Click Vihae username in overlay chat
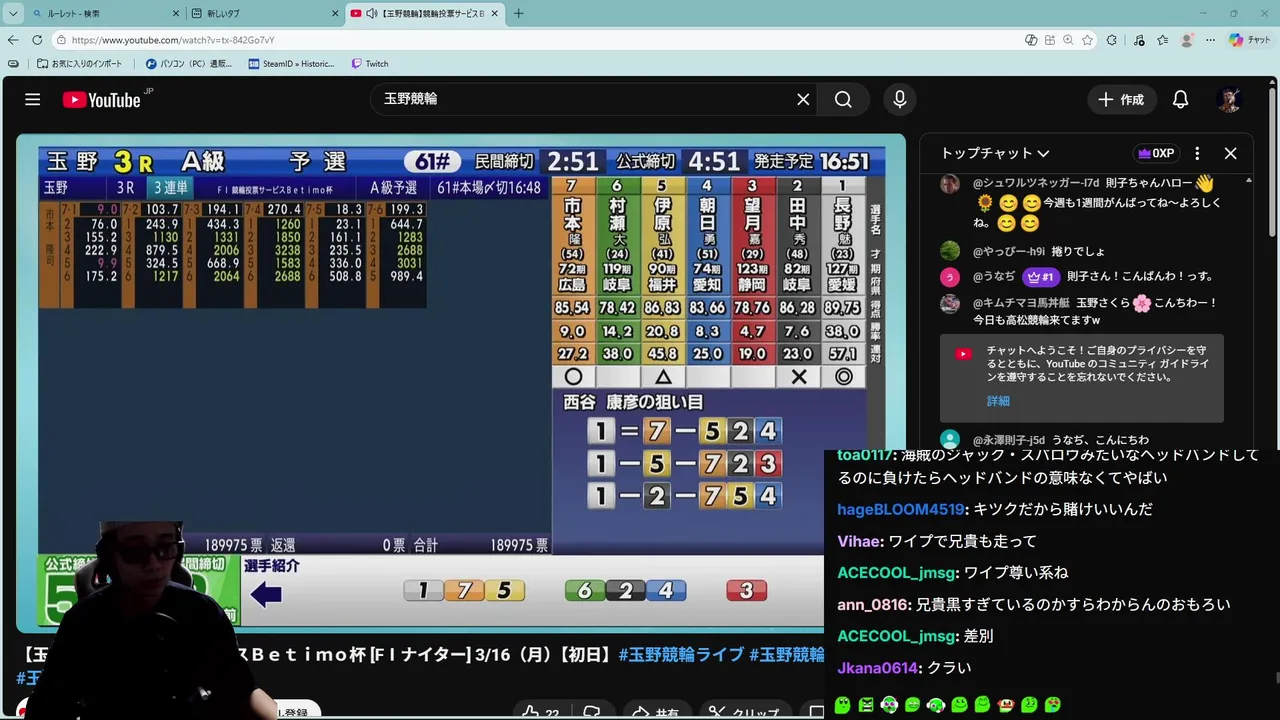The height and width of the screenshot is (720, 1280). point(860,541)
